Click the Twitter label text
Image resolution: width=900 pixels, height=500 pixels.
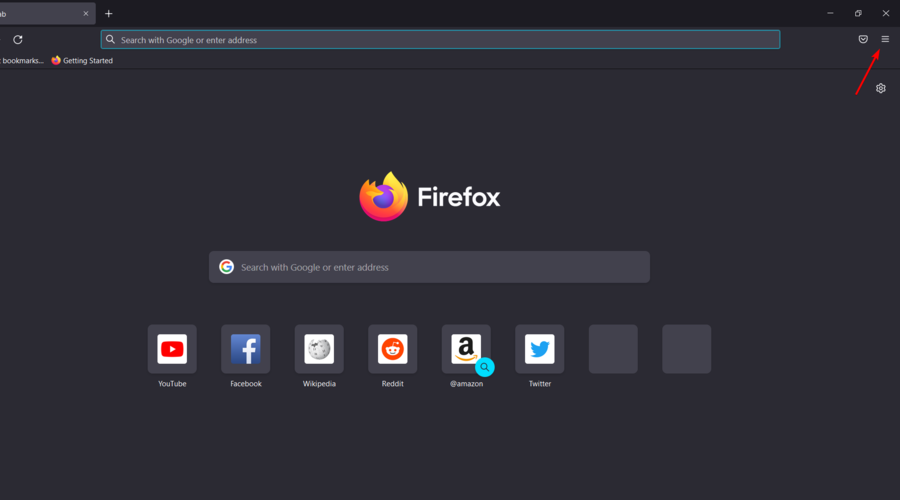(540, 383)
